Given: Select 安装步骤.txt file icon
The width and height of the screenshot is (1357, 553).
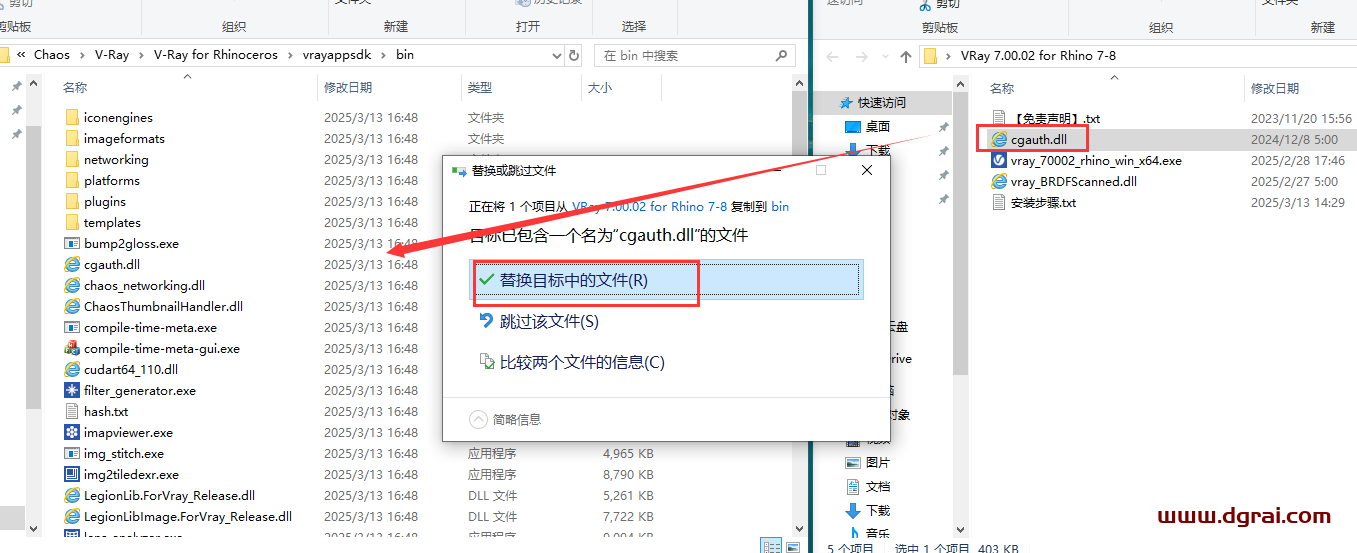Looking at the screenshot, I should coord(999,202).
